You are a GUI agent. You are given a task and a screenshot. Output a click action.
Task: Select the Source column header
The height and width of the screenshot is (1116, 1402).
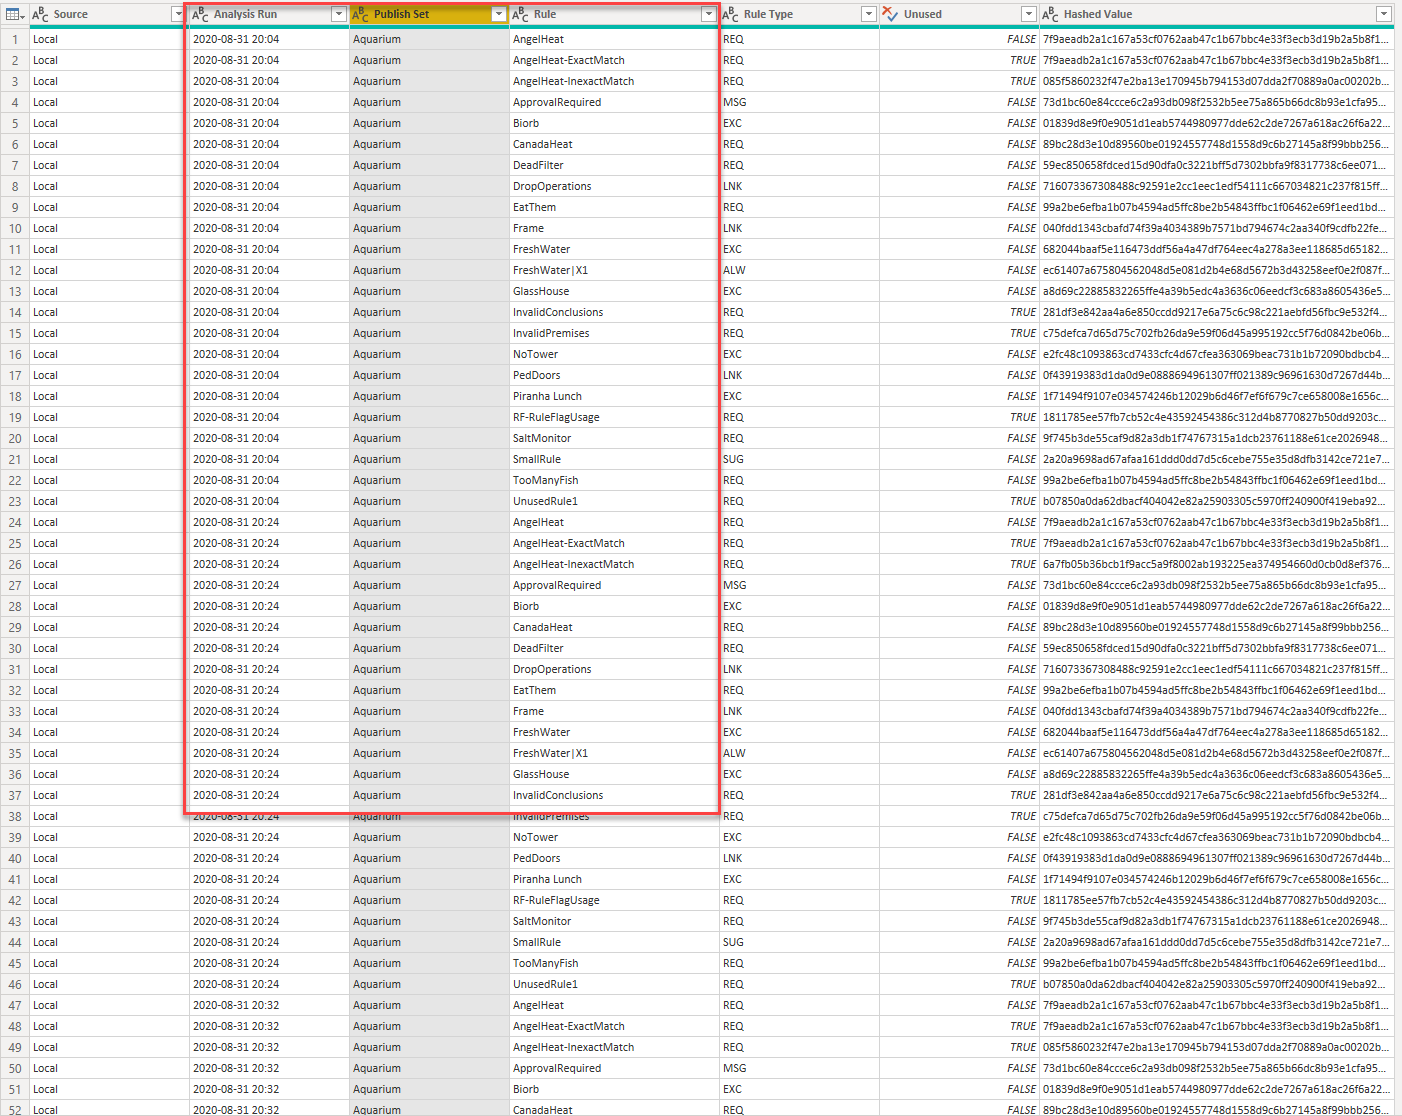(109, 14)
